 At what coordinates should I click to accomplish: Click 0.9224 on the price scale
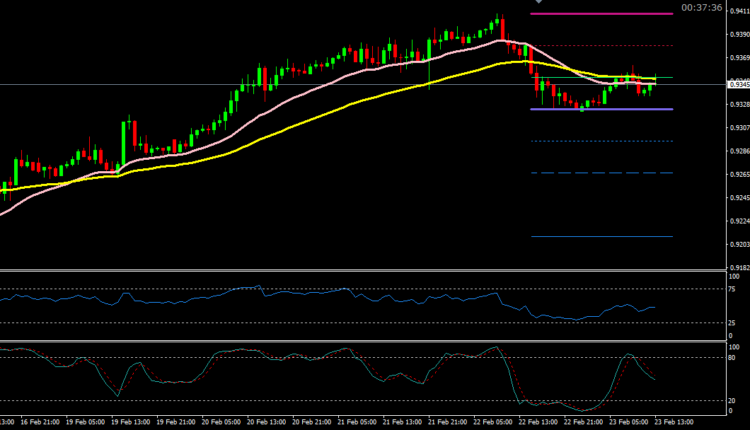[739, 221]
